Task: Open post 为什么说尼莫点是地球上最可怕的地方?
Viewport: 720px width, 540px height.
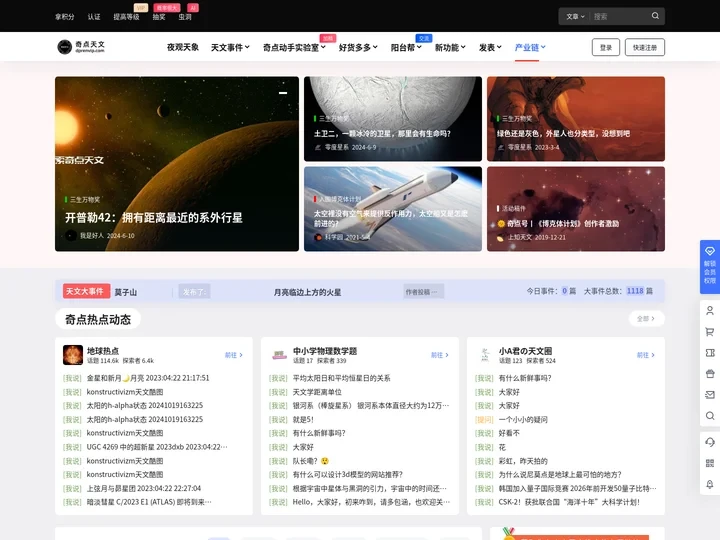Action: click(x=560, y=474)
